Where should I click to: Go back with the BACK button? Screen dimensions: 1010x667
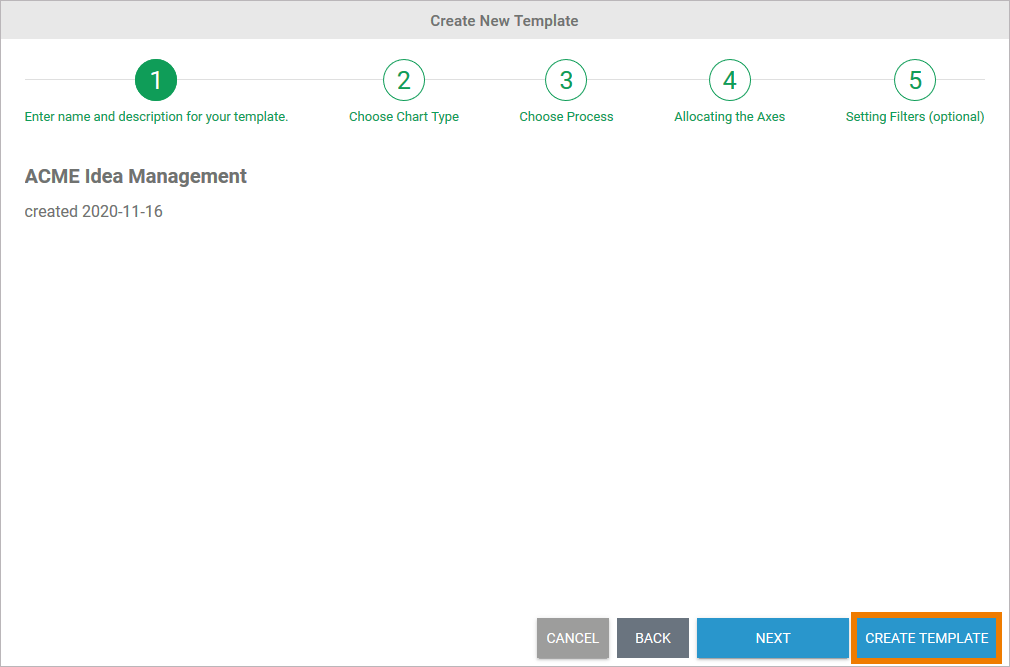(653, 638)
